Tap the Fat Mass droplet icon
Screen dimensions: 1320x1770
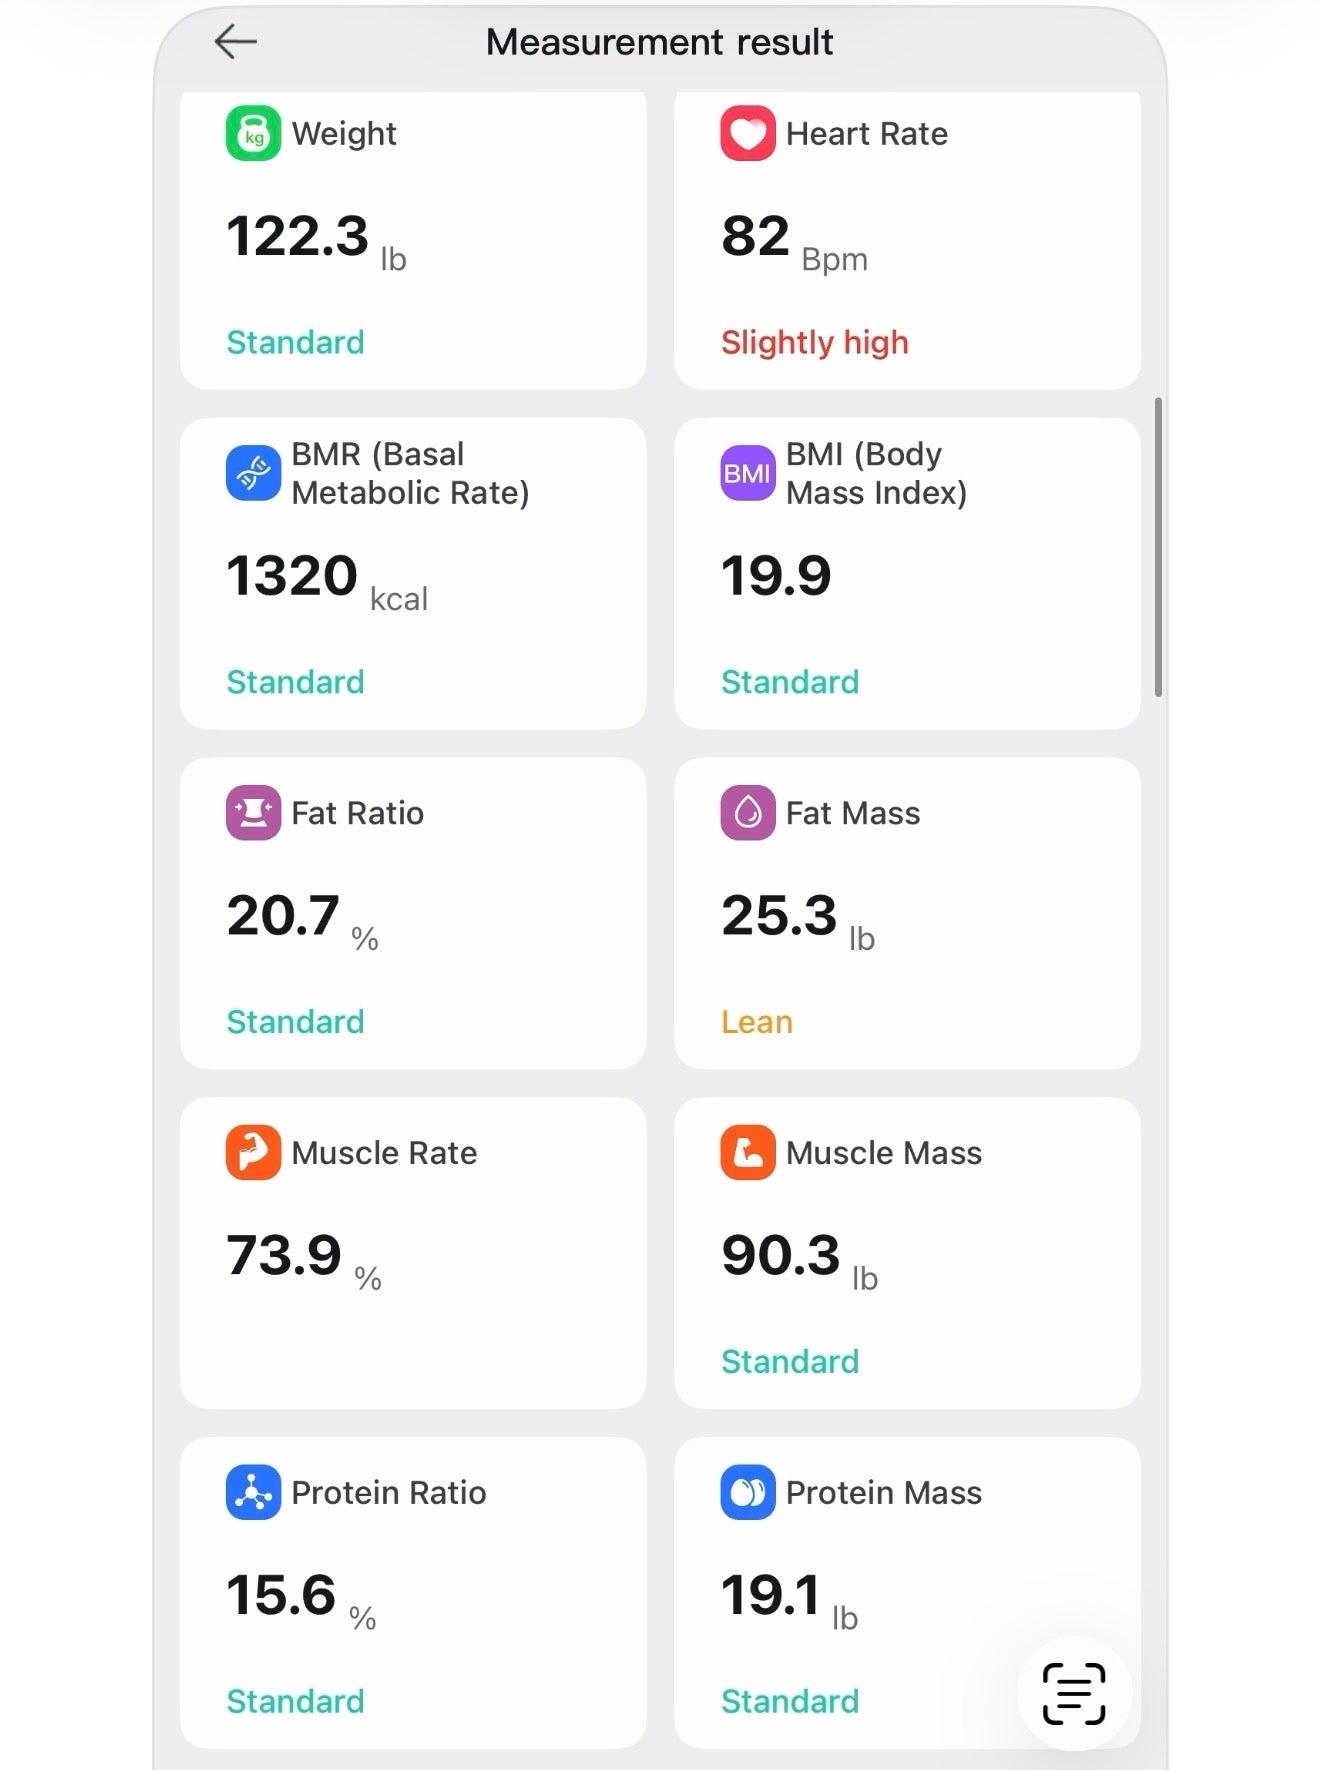[x=747, y=813]
